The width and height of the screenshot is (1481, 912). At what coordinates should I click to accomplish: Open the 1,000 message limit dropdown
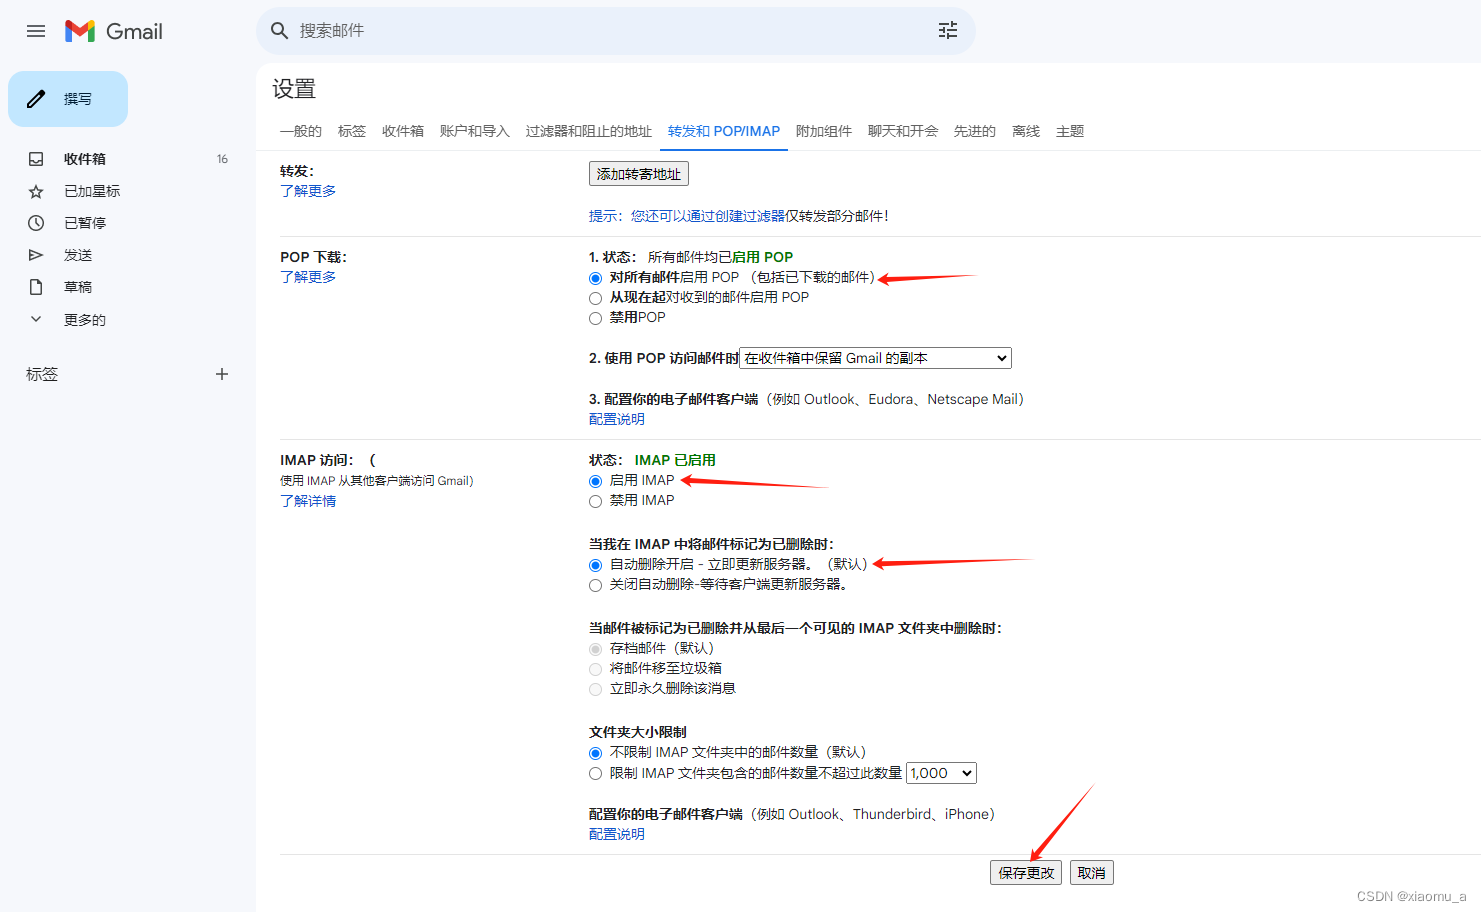tap(941, 773)
